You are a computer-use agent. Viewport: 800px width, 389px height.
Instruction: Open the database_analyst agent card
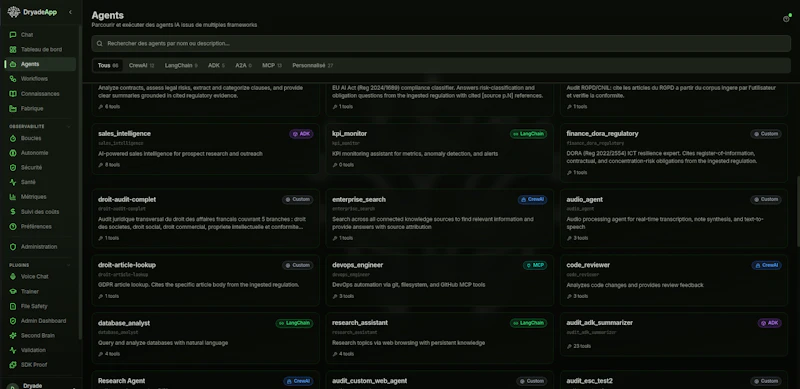tap(206, 338)
